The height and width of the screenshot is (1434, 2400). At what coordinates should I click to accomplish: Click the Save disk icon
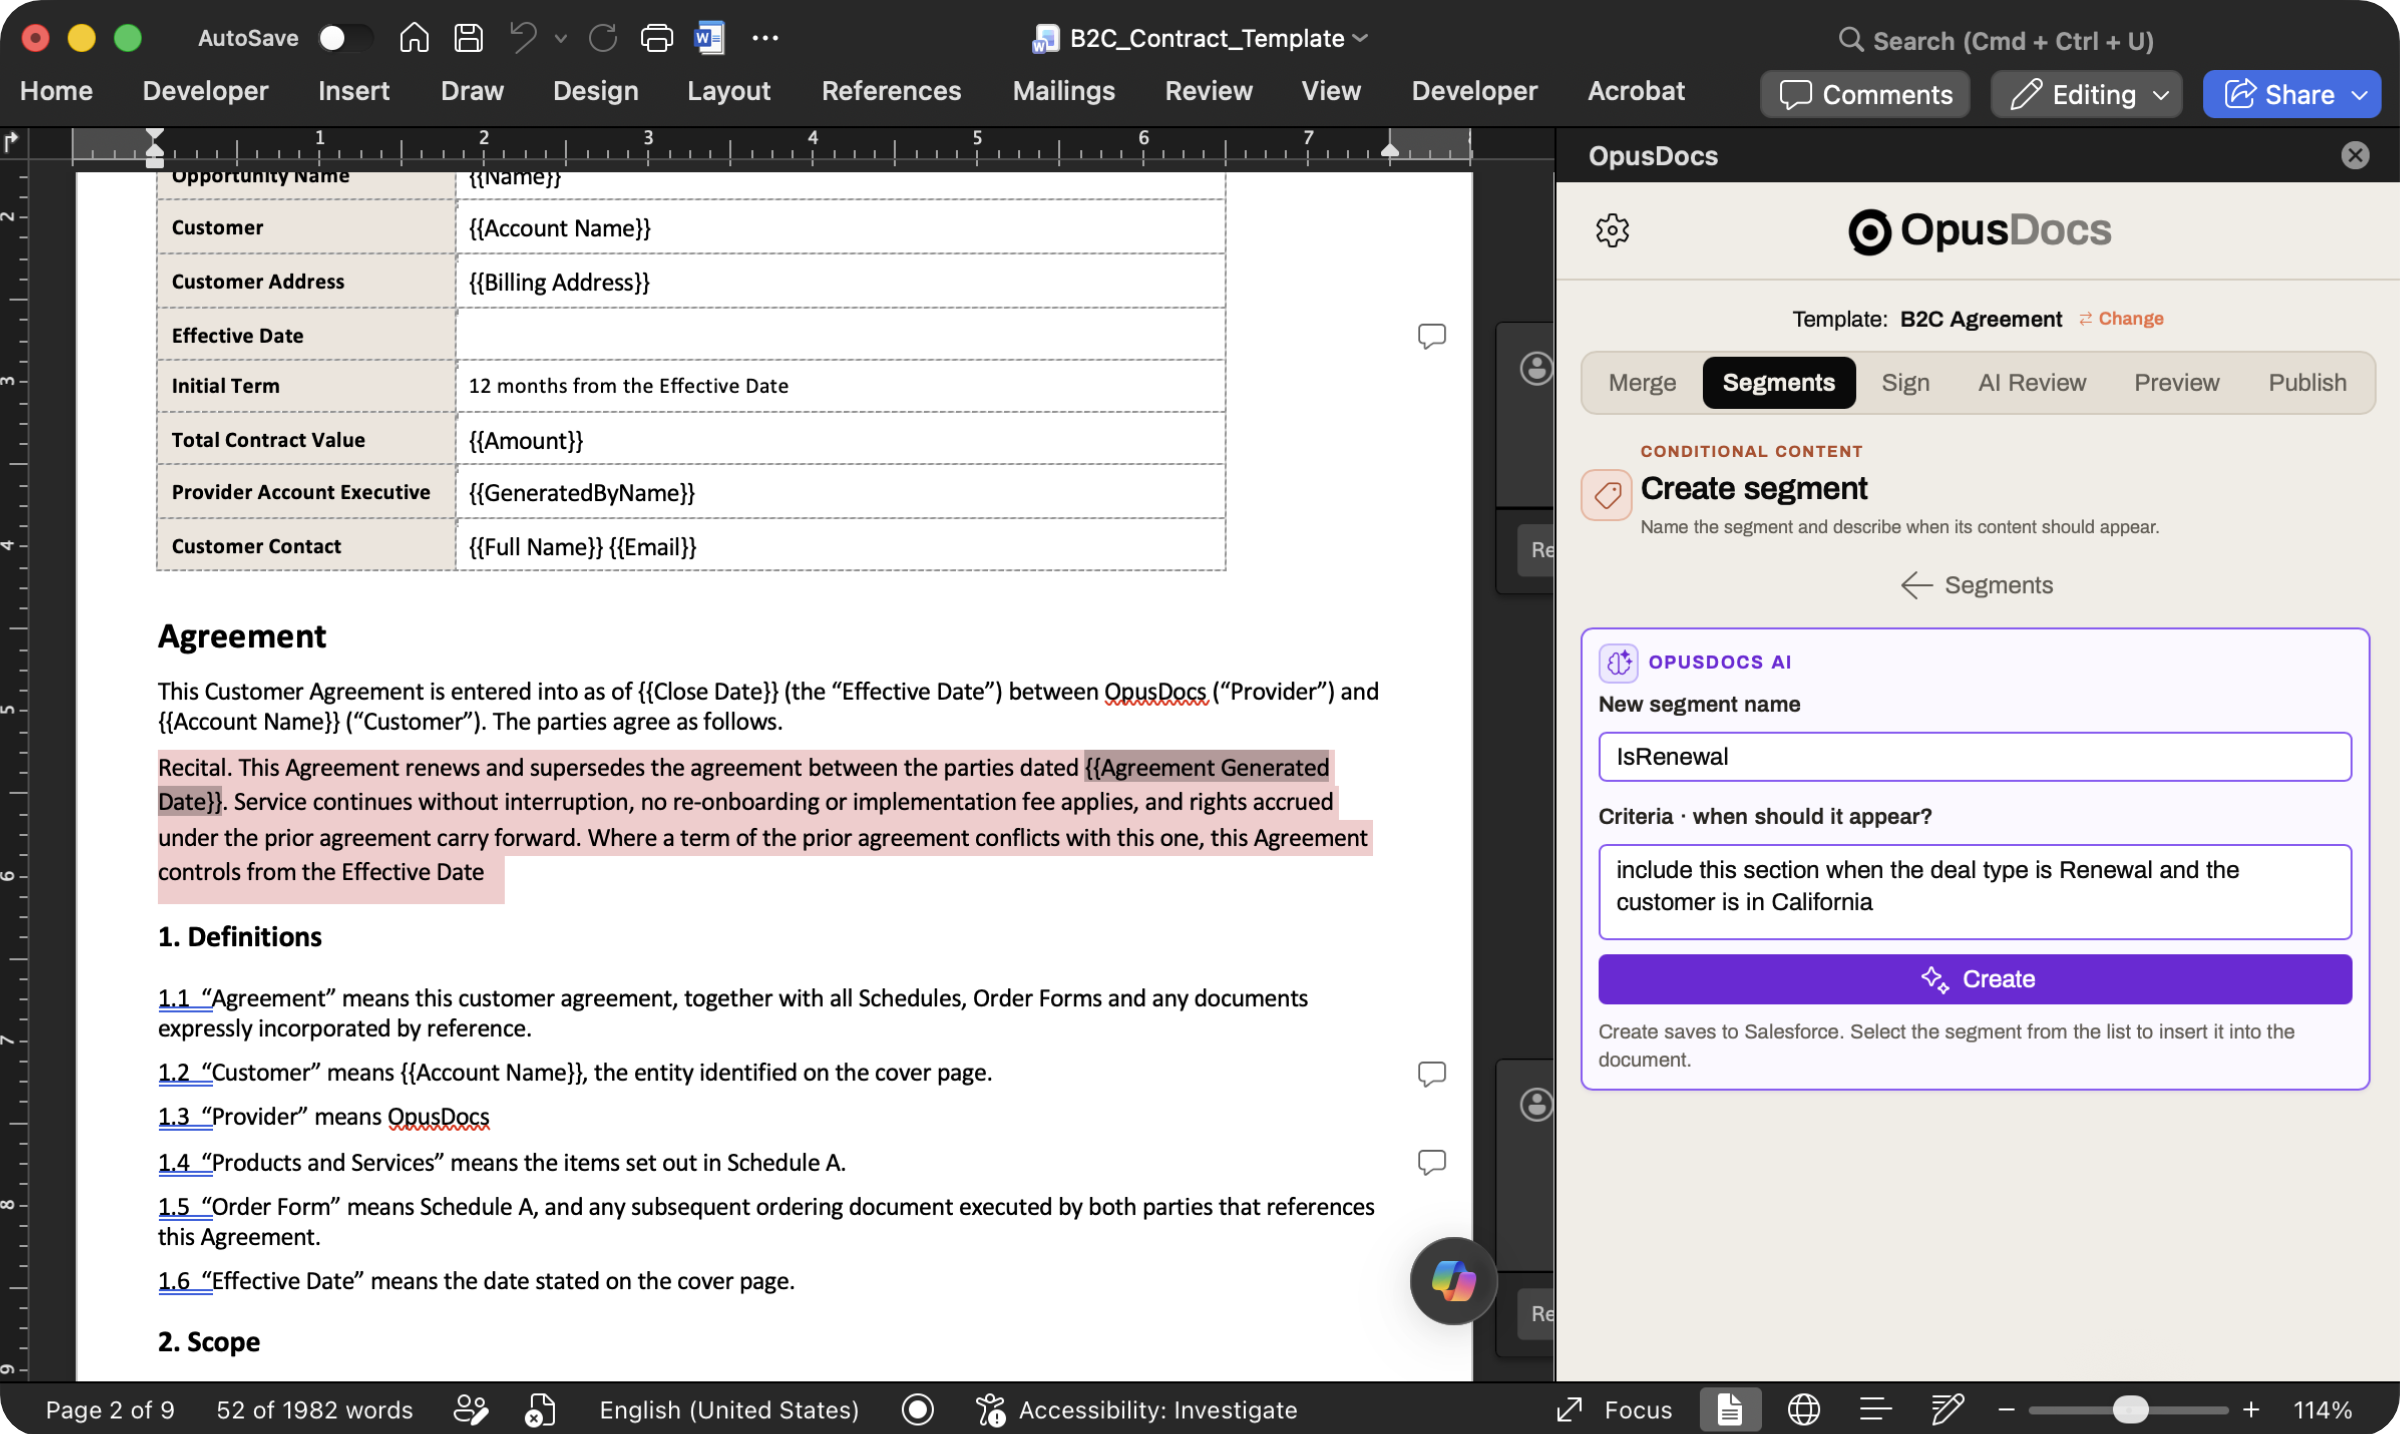tap(468, 38)
